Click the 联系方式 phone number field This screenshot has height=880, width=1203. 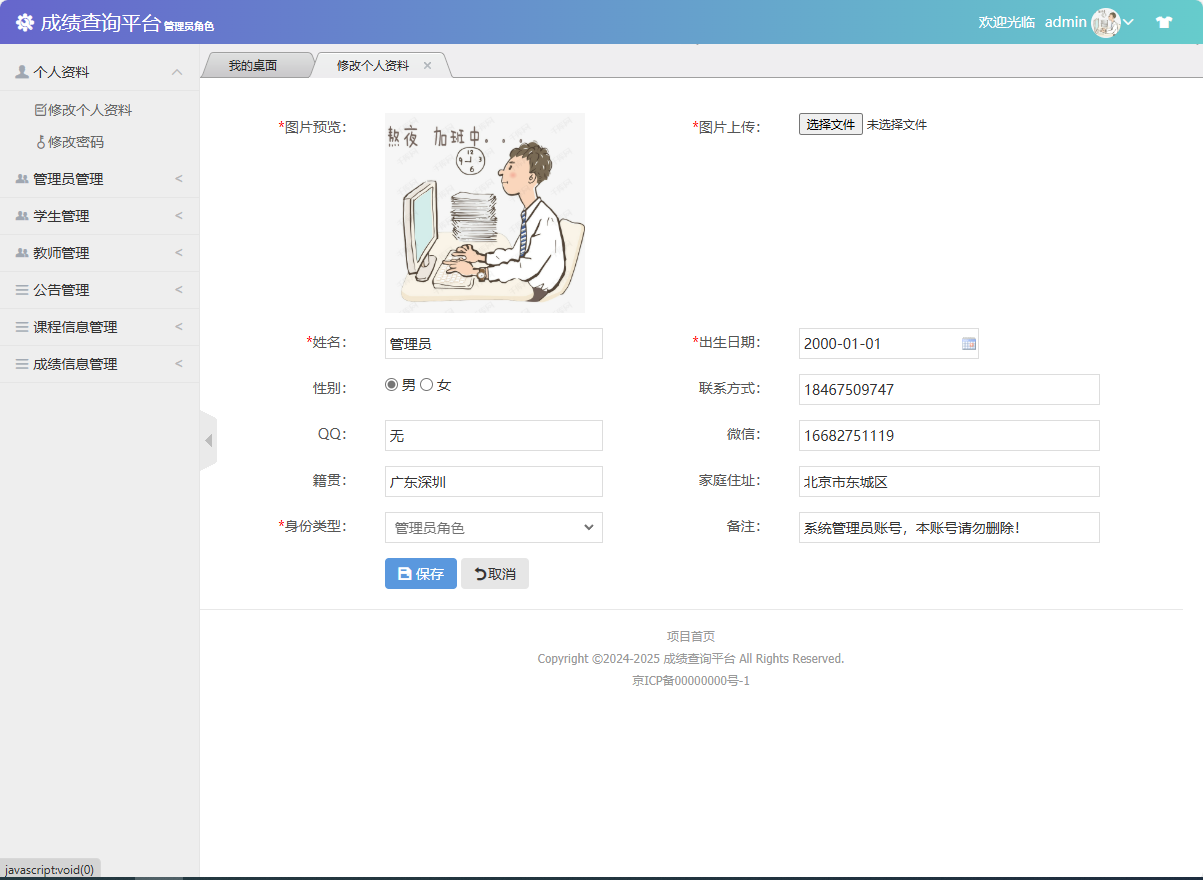coord(949,389)
